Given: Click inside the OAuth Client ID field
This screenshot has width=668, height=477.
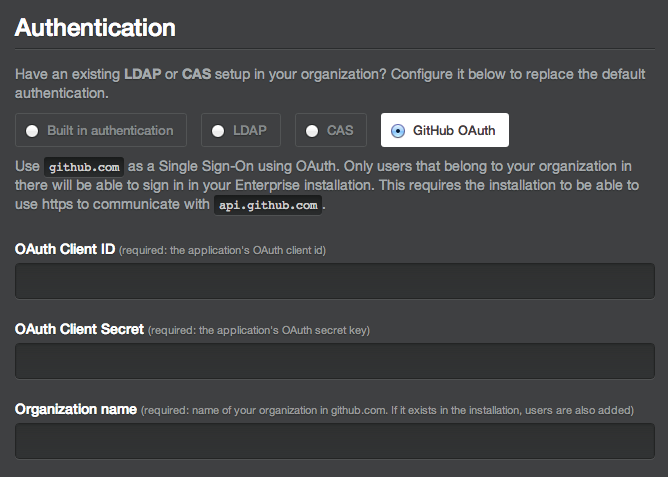Looking at the screenshot, I should 334,281.
